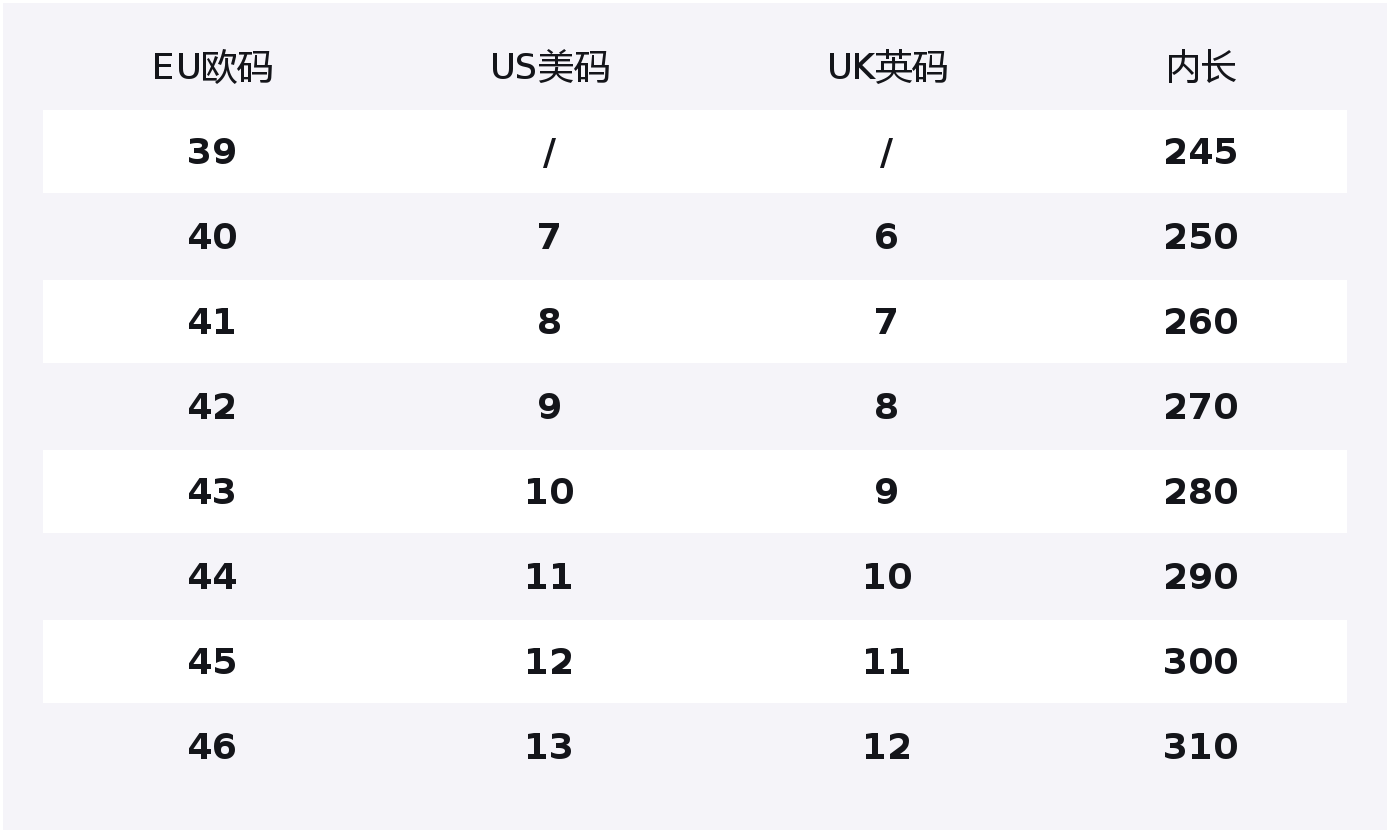Click the 内长 column header

[1201, 68]
